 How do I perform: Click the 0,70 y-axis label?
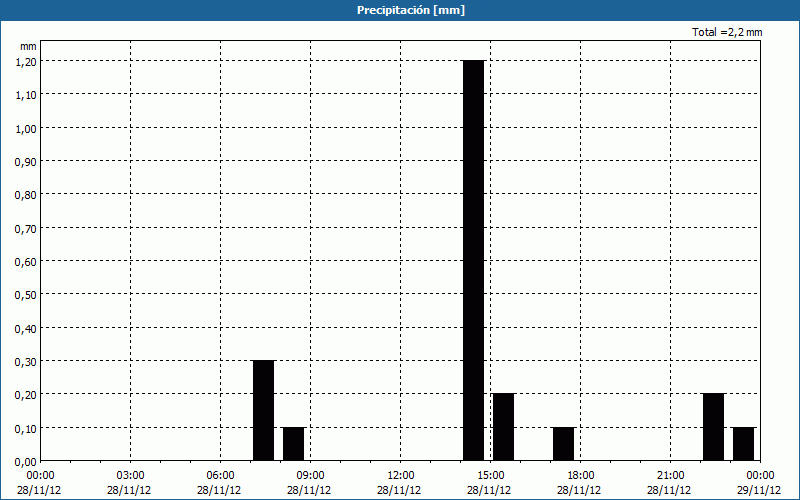26,228
